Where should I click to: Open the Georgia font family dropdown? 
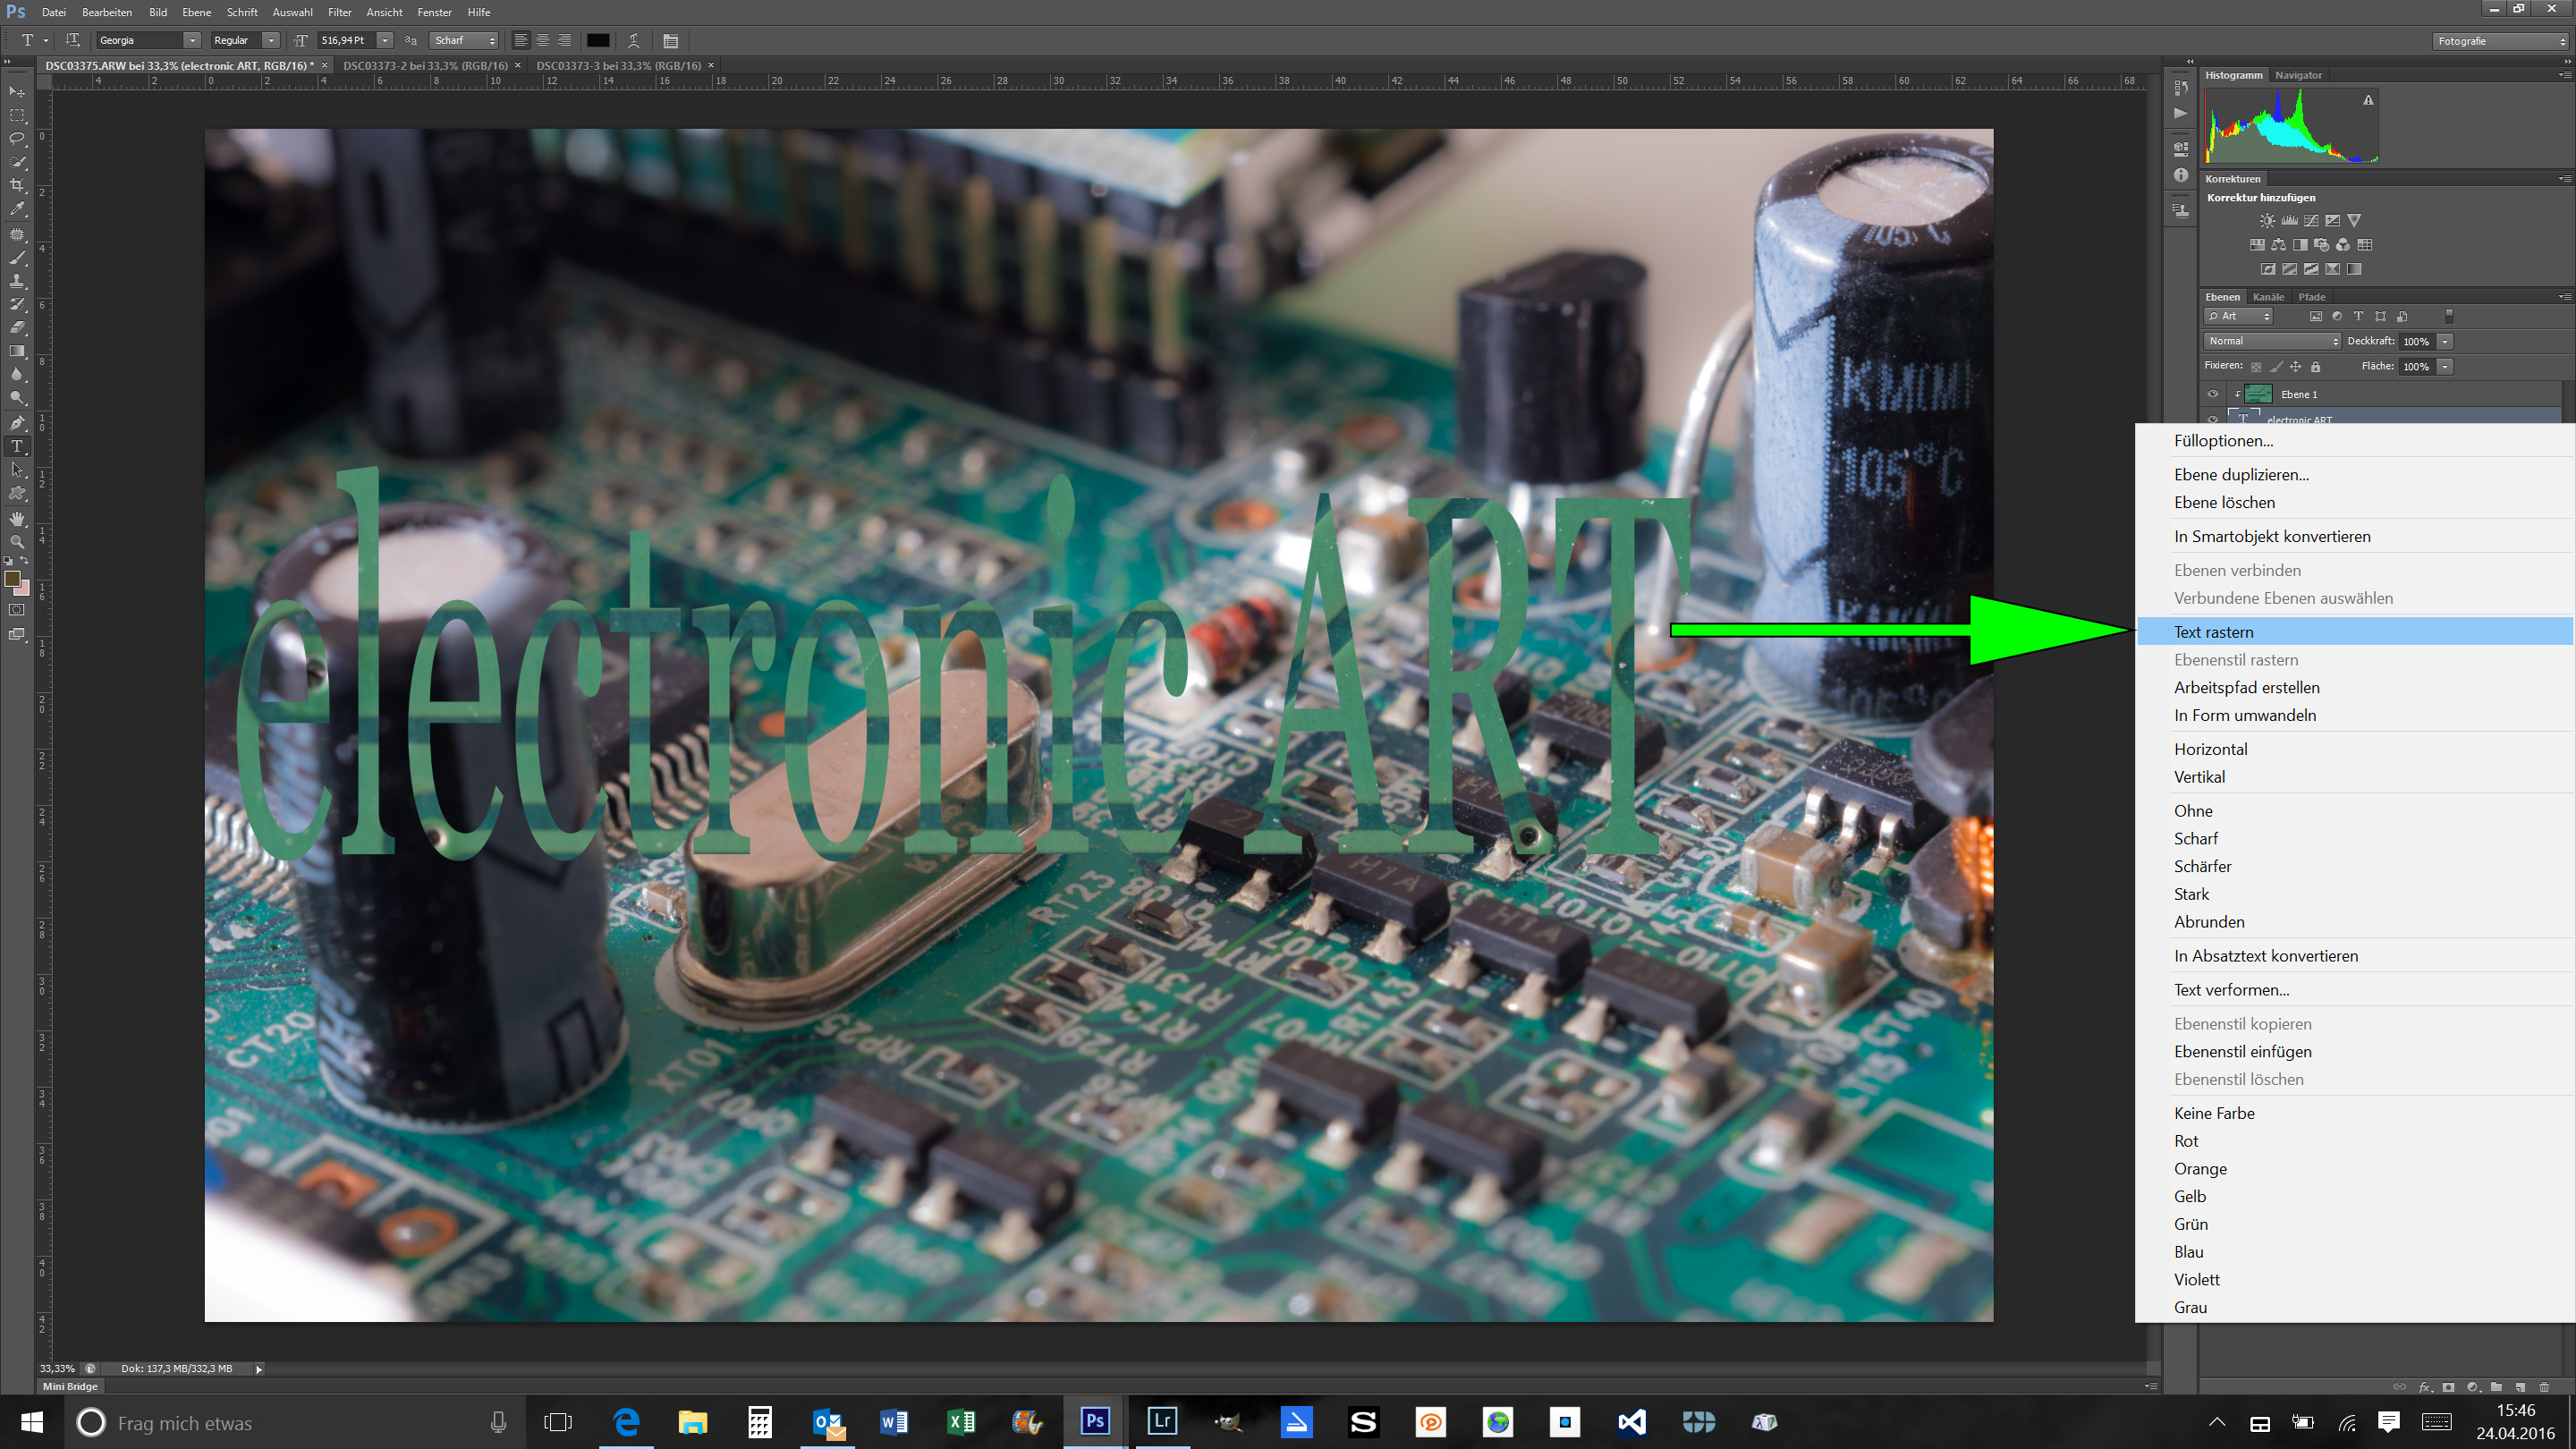pos(192,41)
